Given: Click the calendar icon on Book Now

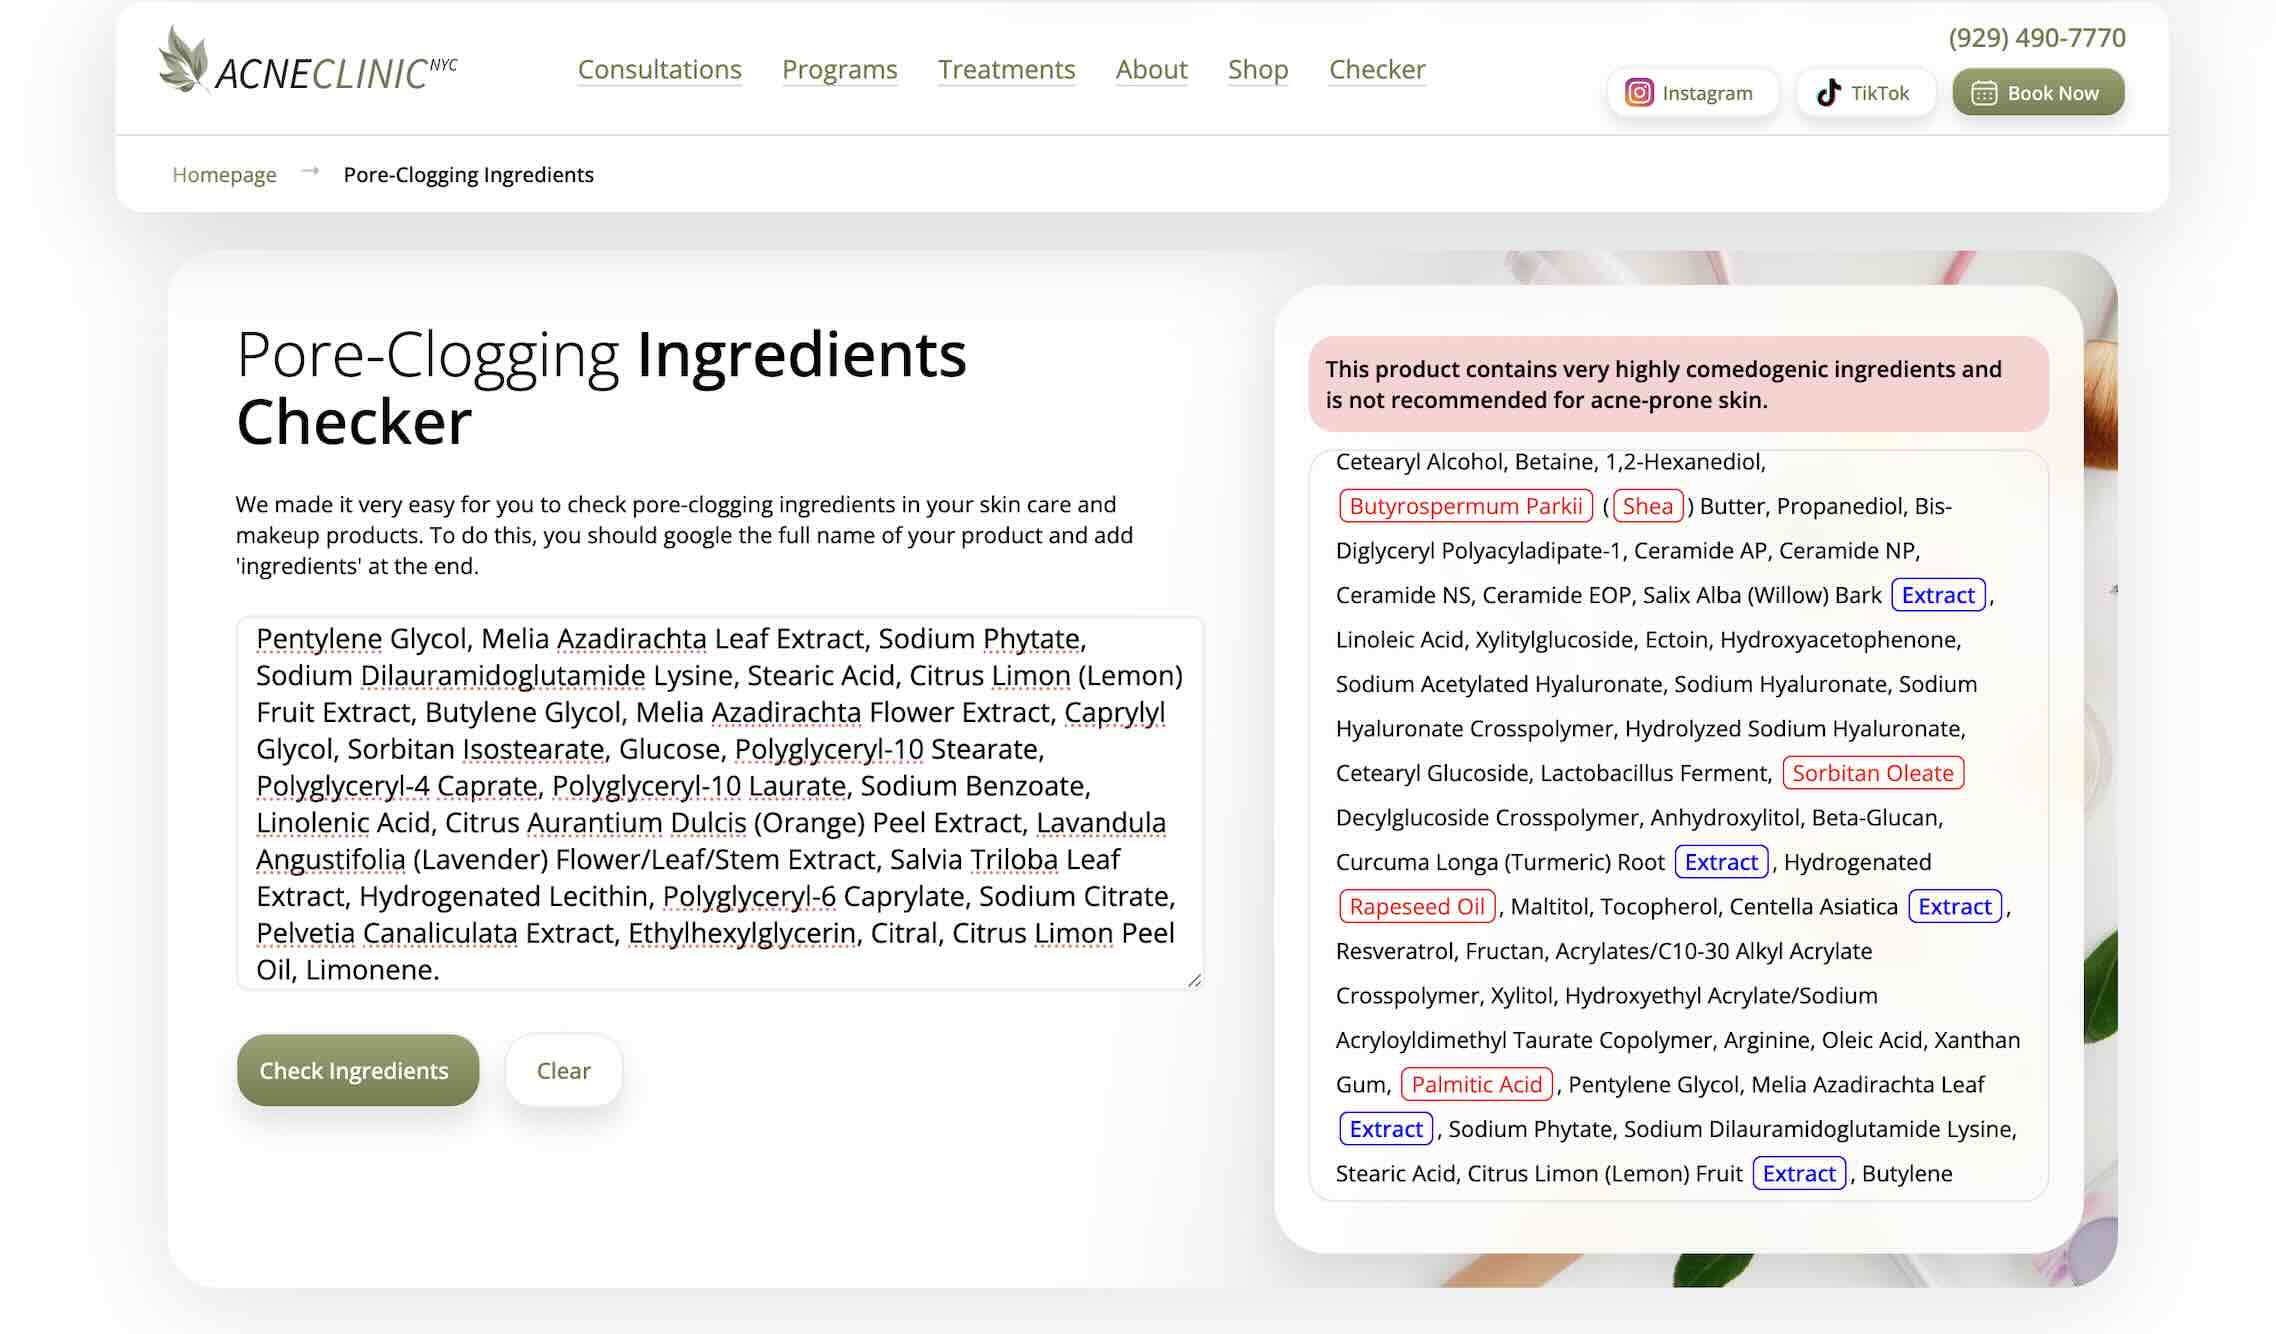Looking at the screenshot, I should (1983, 93).
